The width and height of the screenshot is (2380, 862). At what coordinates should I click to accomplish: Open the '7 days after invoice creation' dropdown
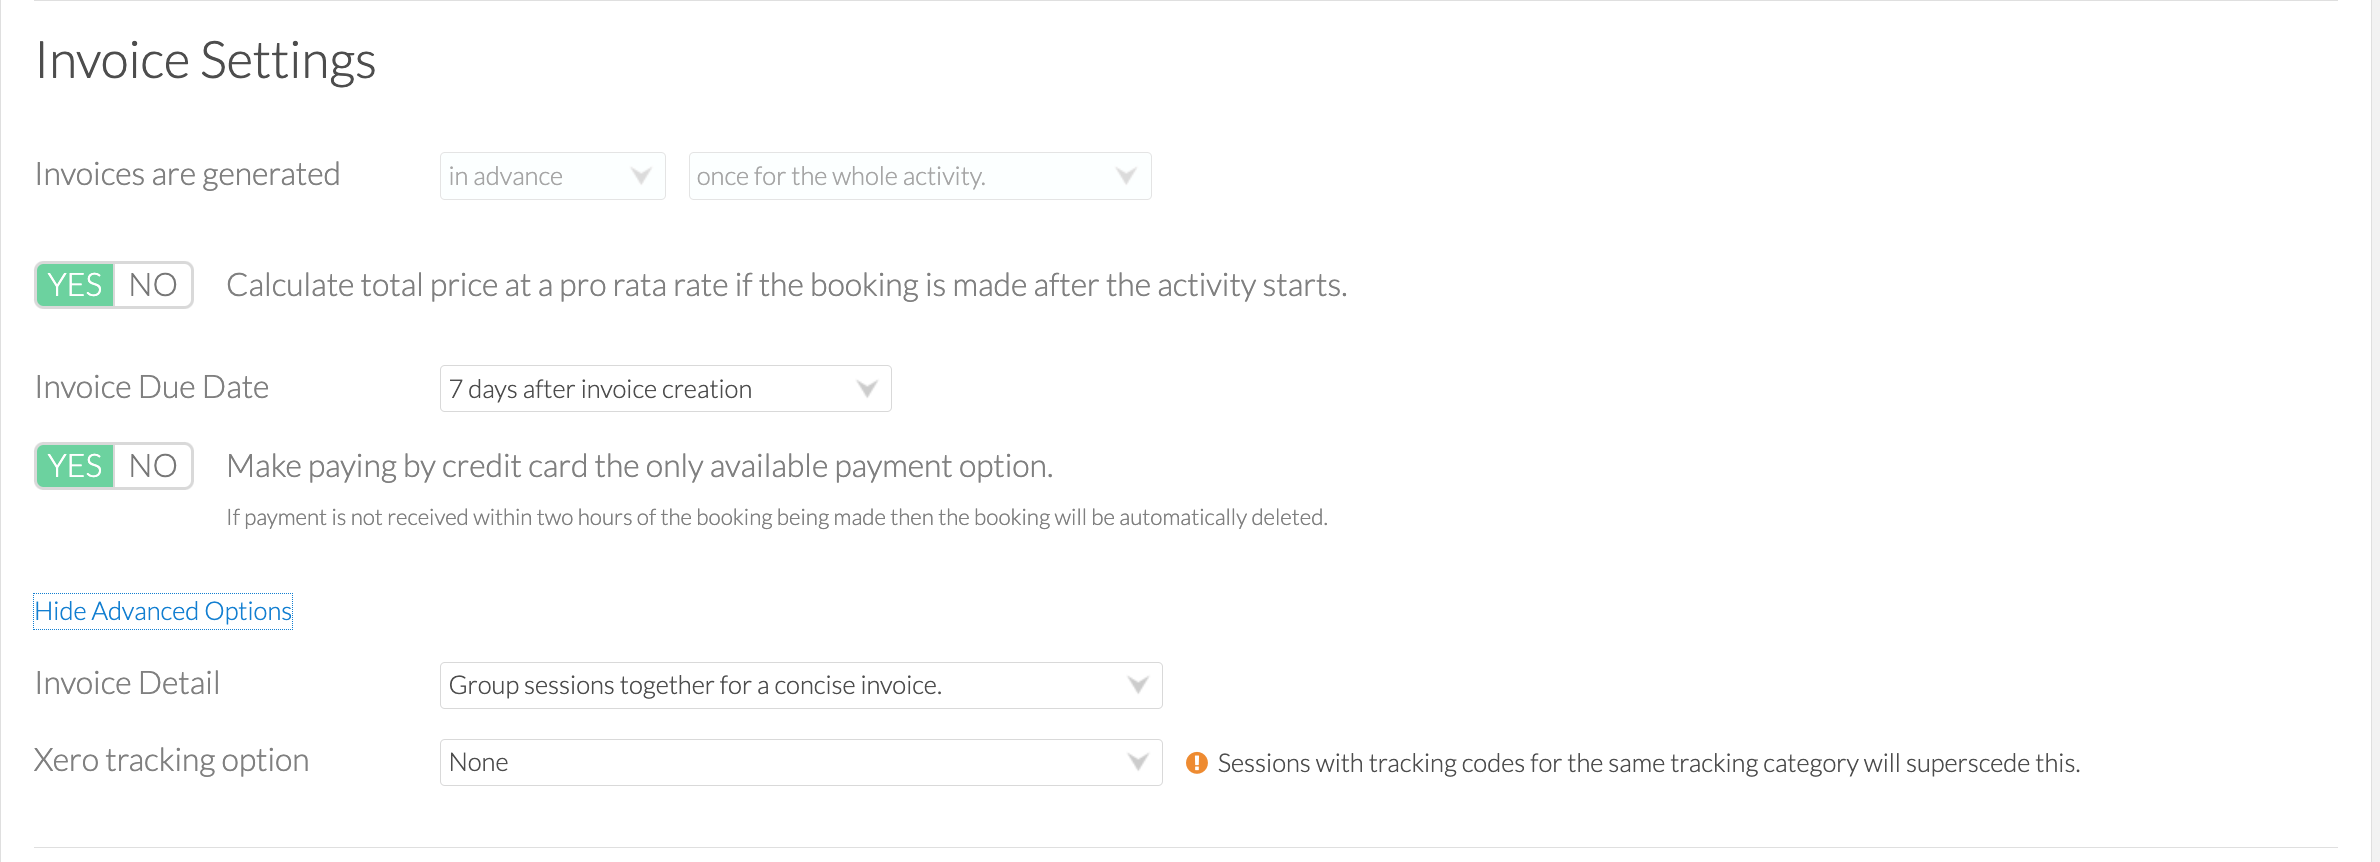click(x=665, y=389)
